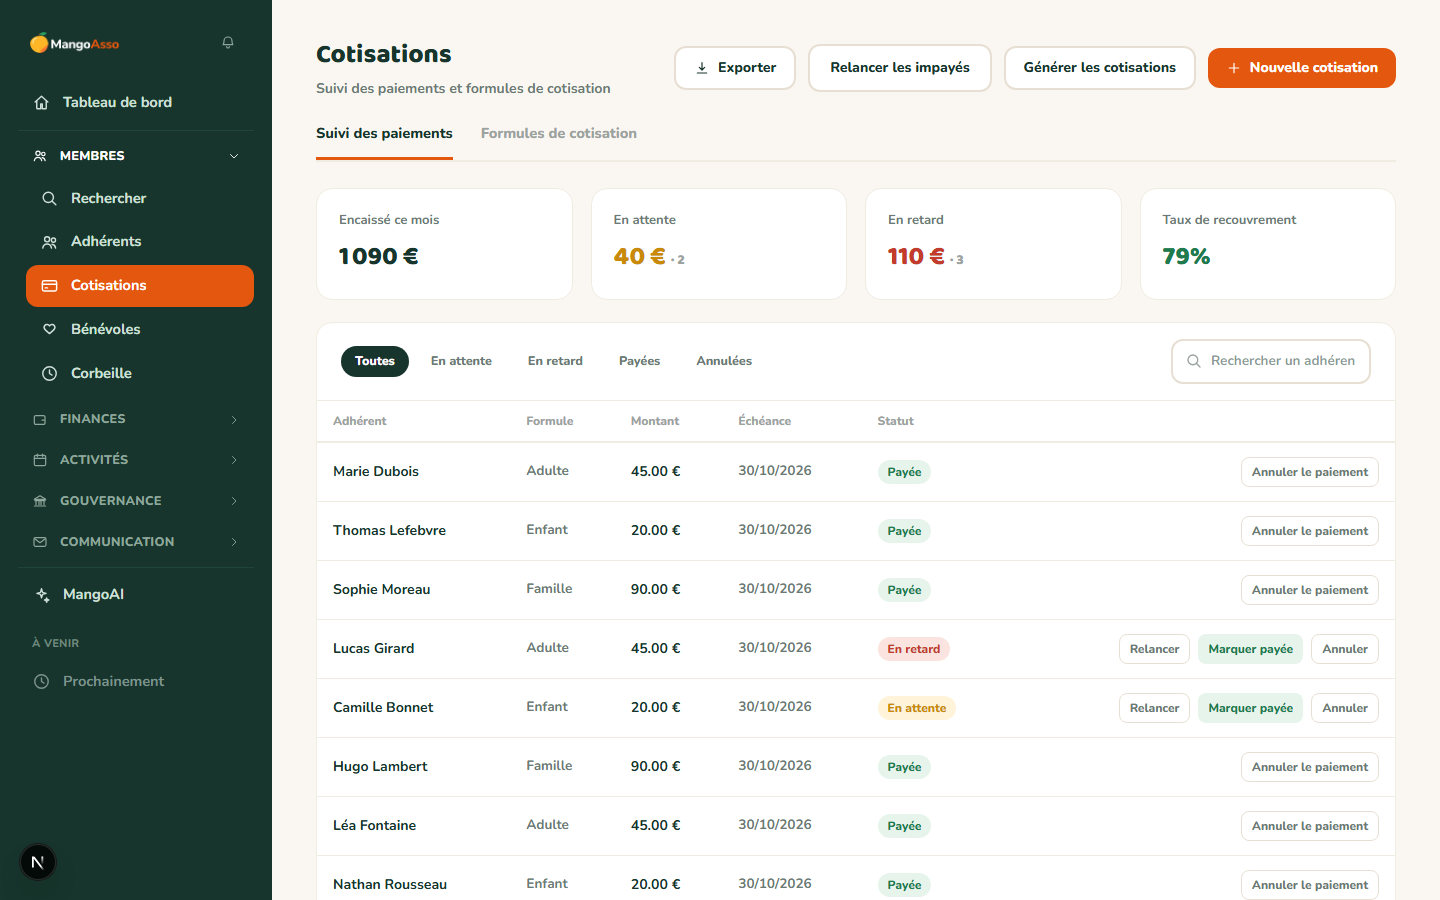Image resolution: width=1440 pixels, height=900 pixels.
Task: Show Annulées cotisations filter
Action: (724, 361)
